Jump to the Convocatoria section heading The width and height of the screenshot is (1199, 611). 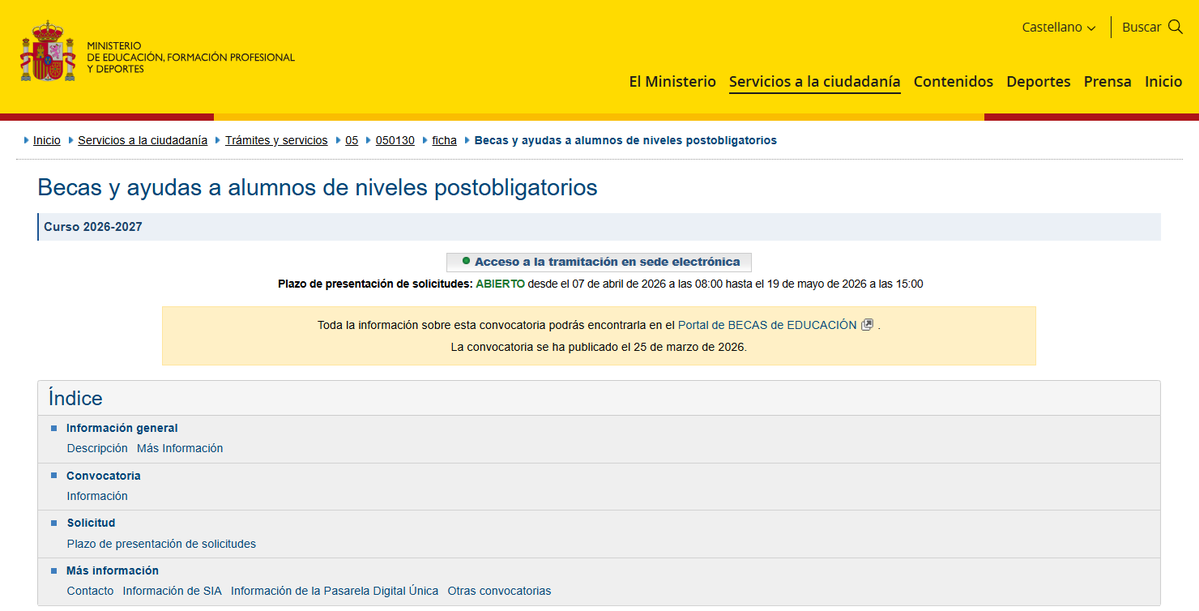tap(103, 476)
